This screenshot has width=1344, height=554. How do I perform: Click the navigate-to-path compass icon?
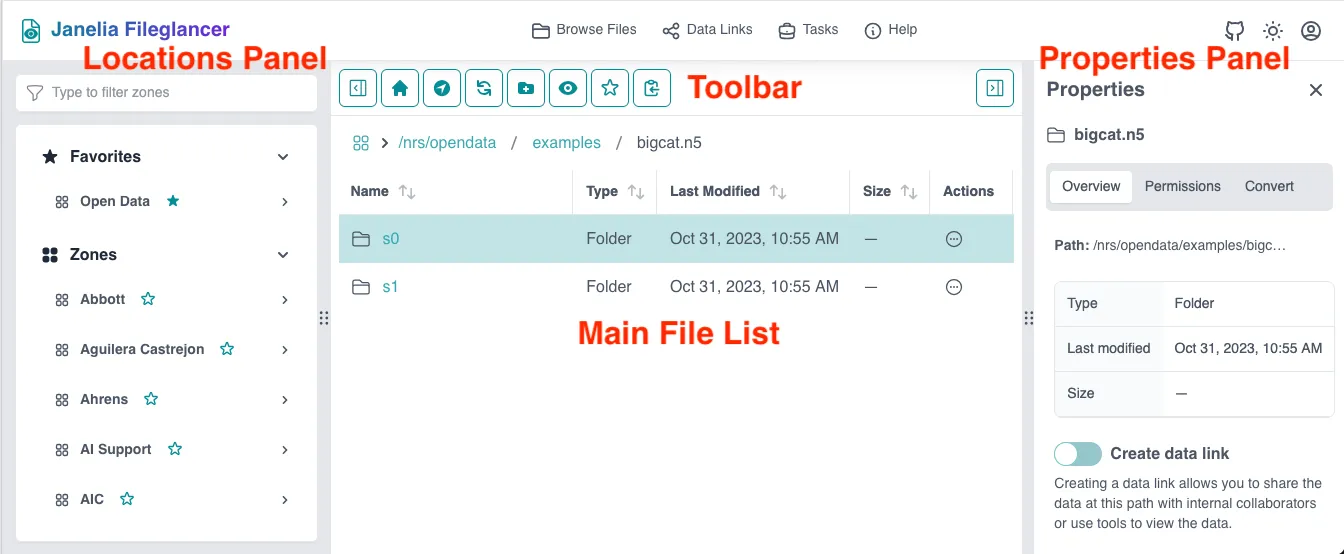[442, 88]
